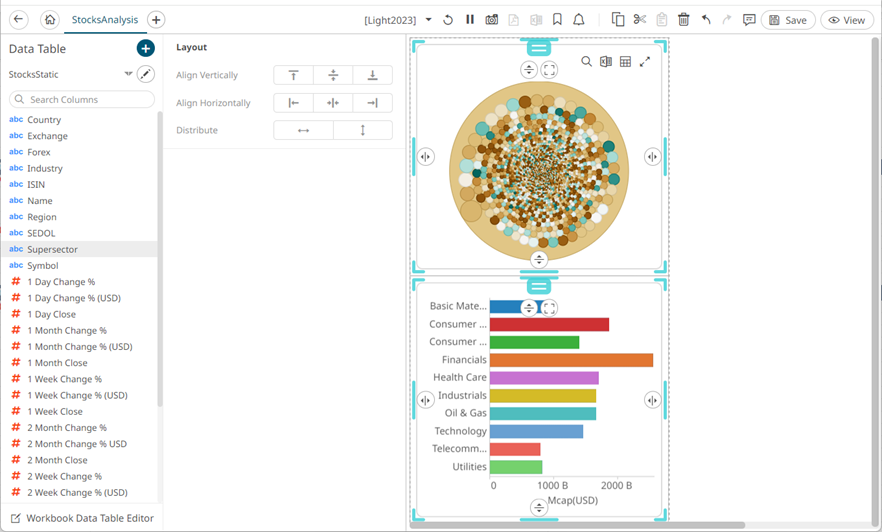Click the Save button
The width and height of the screenshot is (882, 532).
click(x=788, y=20)
